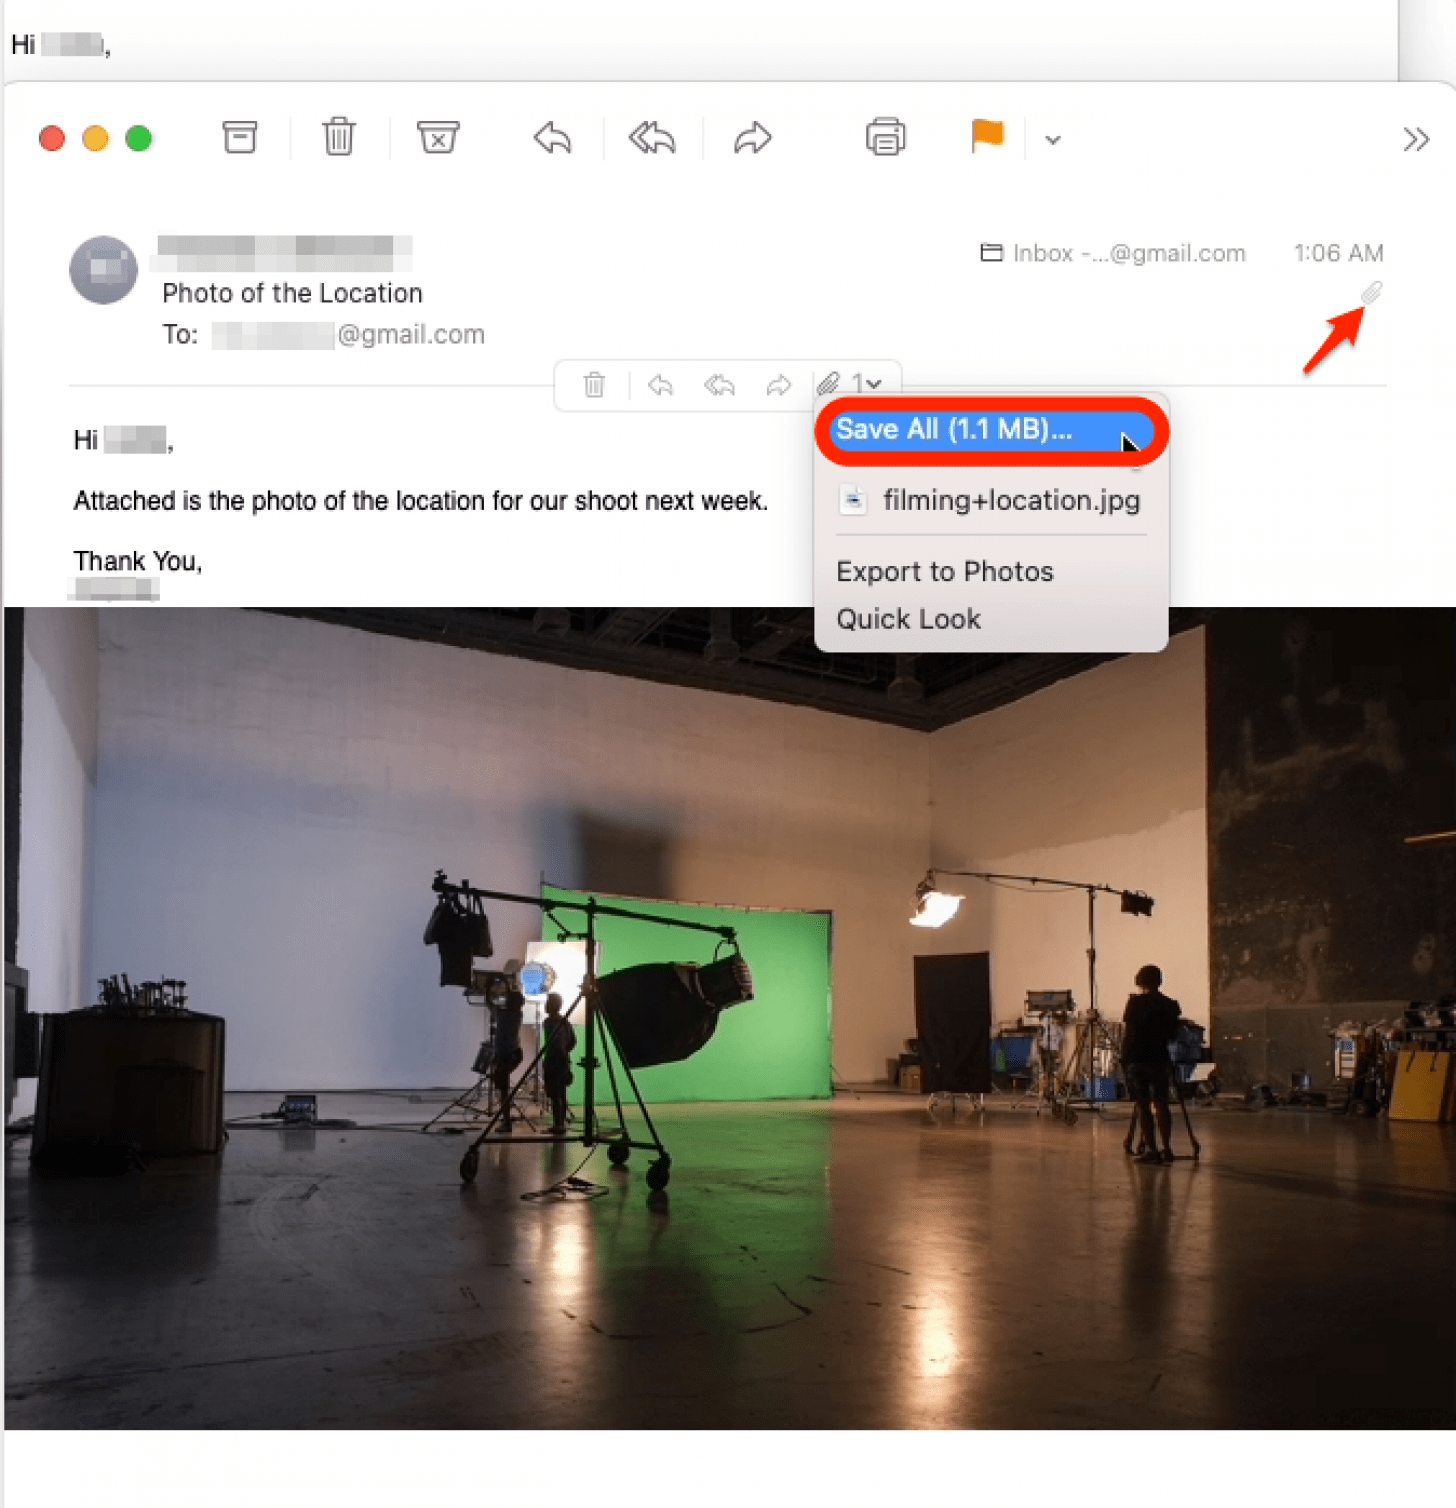Click the paperclip attachment indicator near the time
This screenshot has height=1508, width=1456.
click(1371, 292)
